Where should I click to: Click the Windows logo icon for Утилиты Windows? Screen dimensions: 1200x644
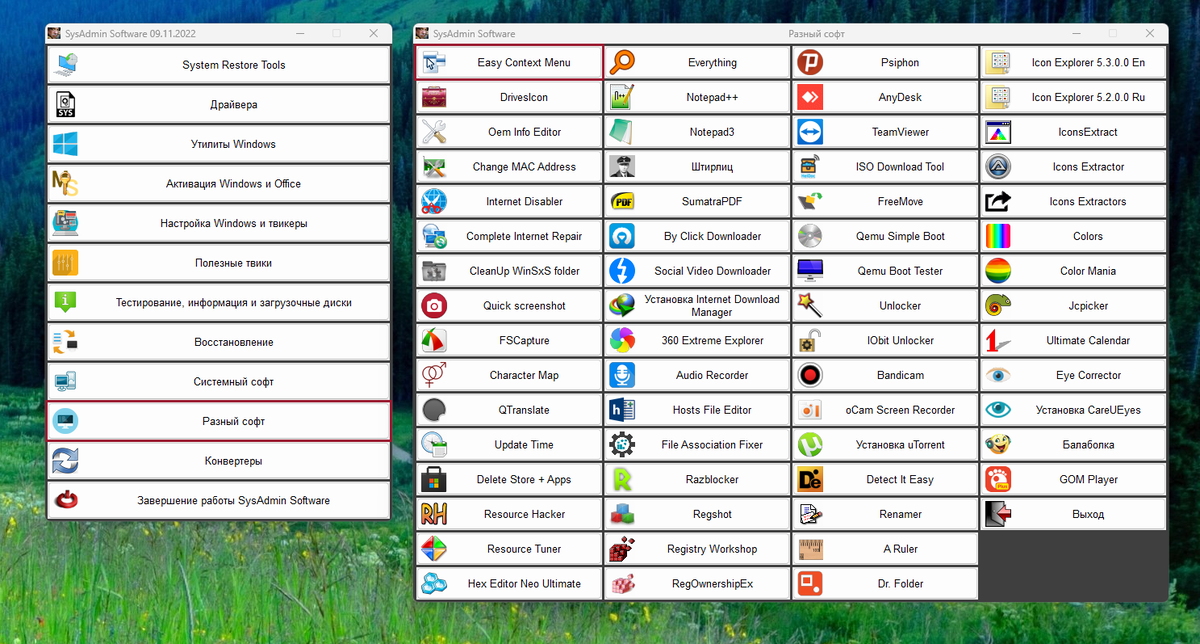pyautogui.click(x=66, y=144)
